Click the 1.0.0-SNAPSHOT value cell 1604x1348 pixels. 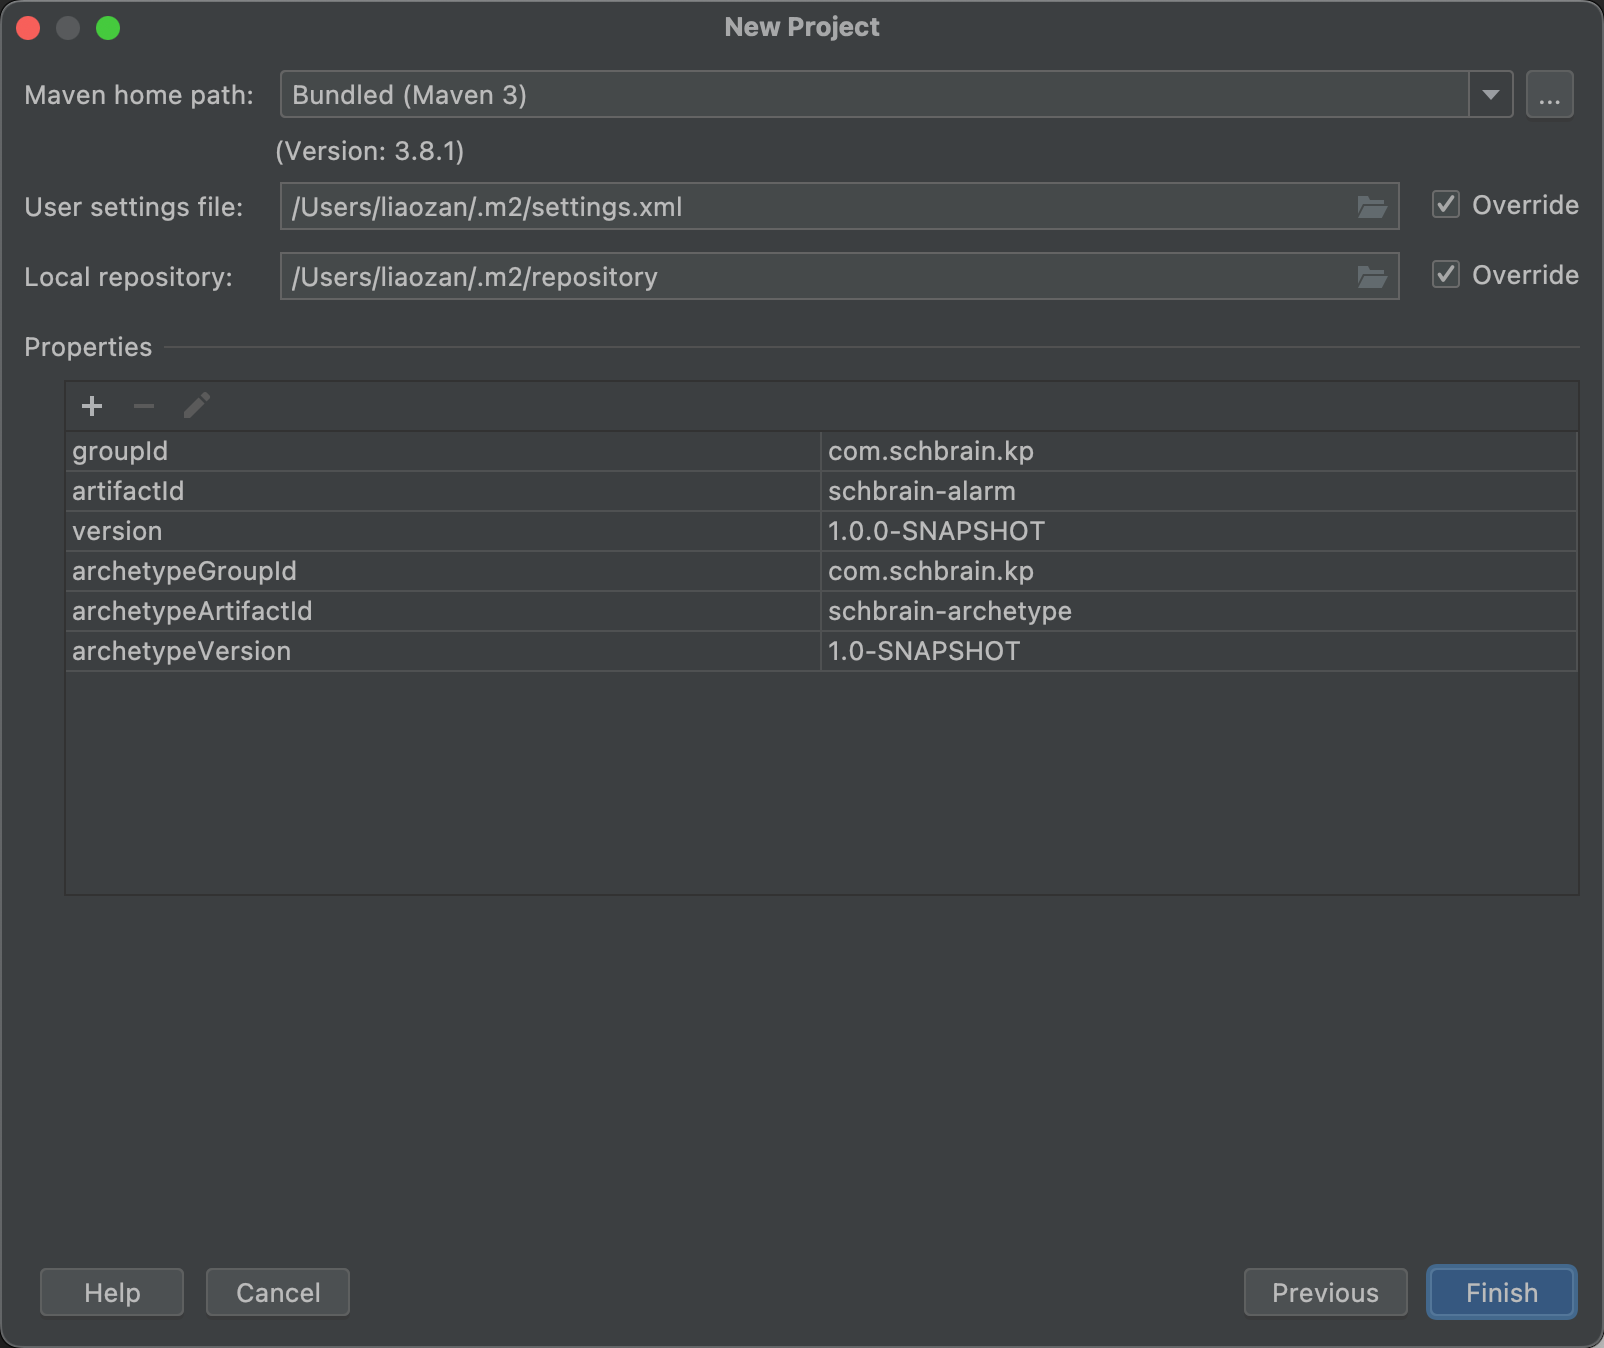coord(1198,531)
